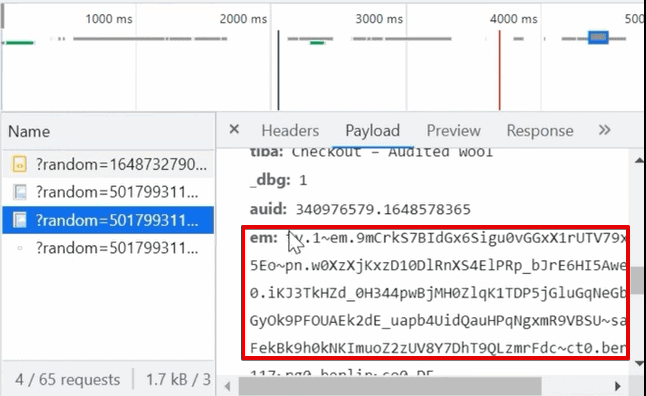Viewport: 646px width, 396px height.
Task: Click the horizontal scroll left arrow
Action: 227,387
